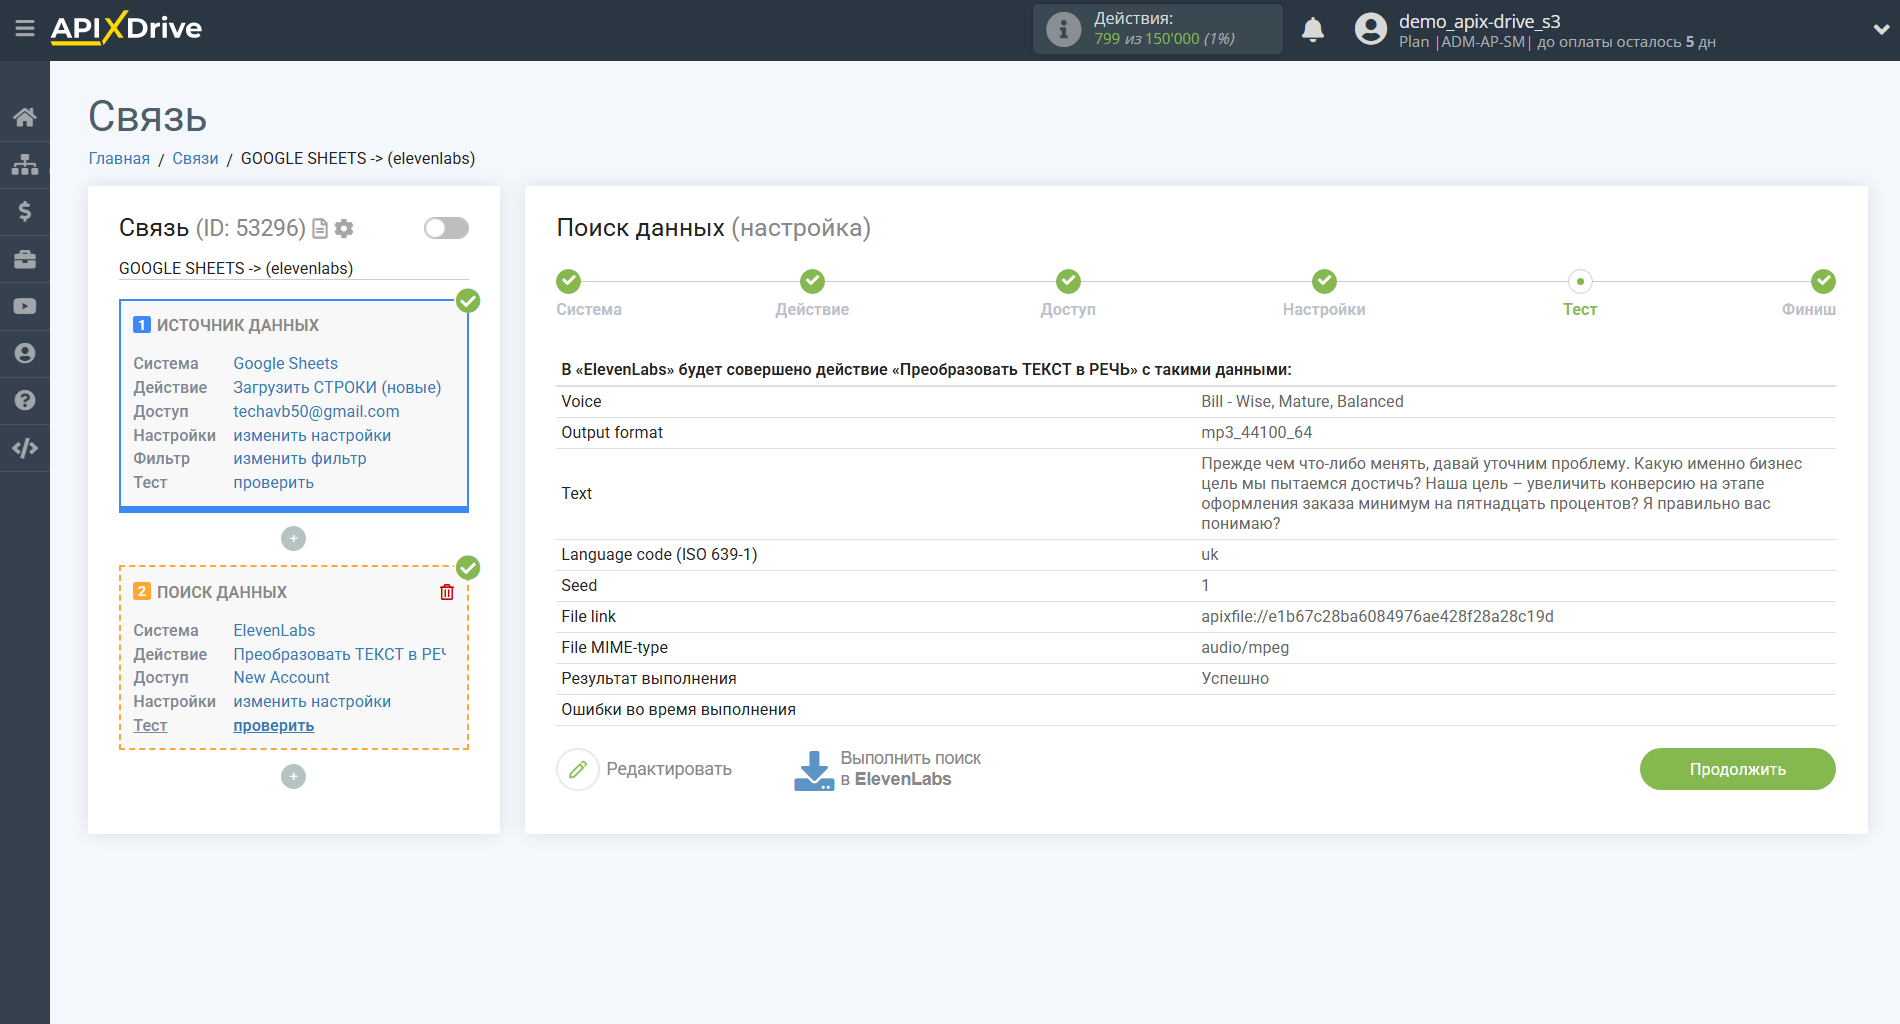Open the demo_apix-drive_s3 profile avatar
Viewport: 1900px width, 1024px height.
pyautogui.click(x=1369, y=29)
